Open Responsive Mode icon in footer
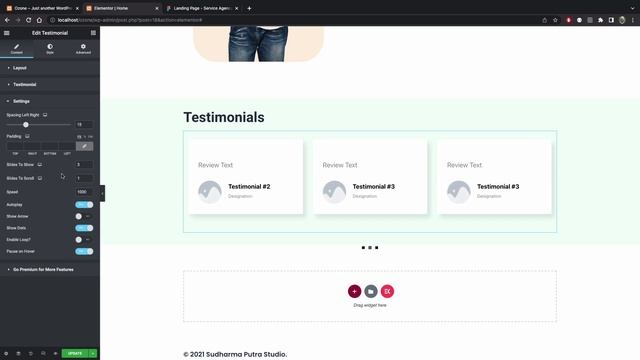The height and width of the screenshot is (360, 640). pos(43,353)
